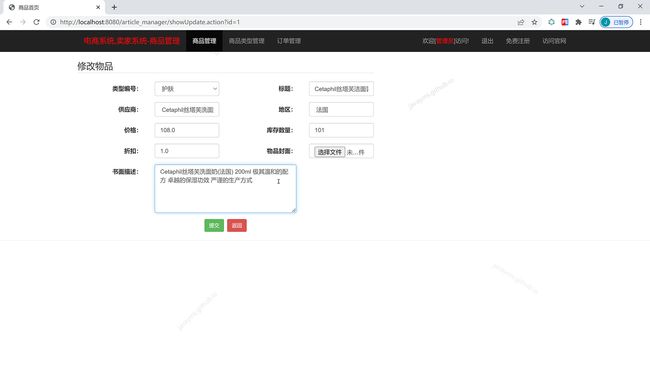Click the 价格 label
Viewport: 650px width, 366px height.
[131, 130]
